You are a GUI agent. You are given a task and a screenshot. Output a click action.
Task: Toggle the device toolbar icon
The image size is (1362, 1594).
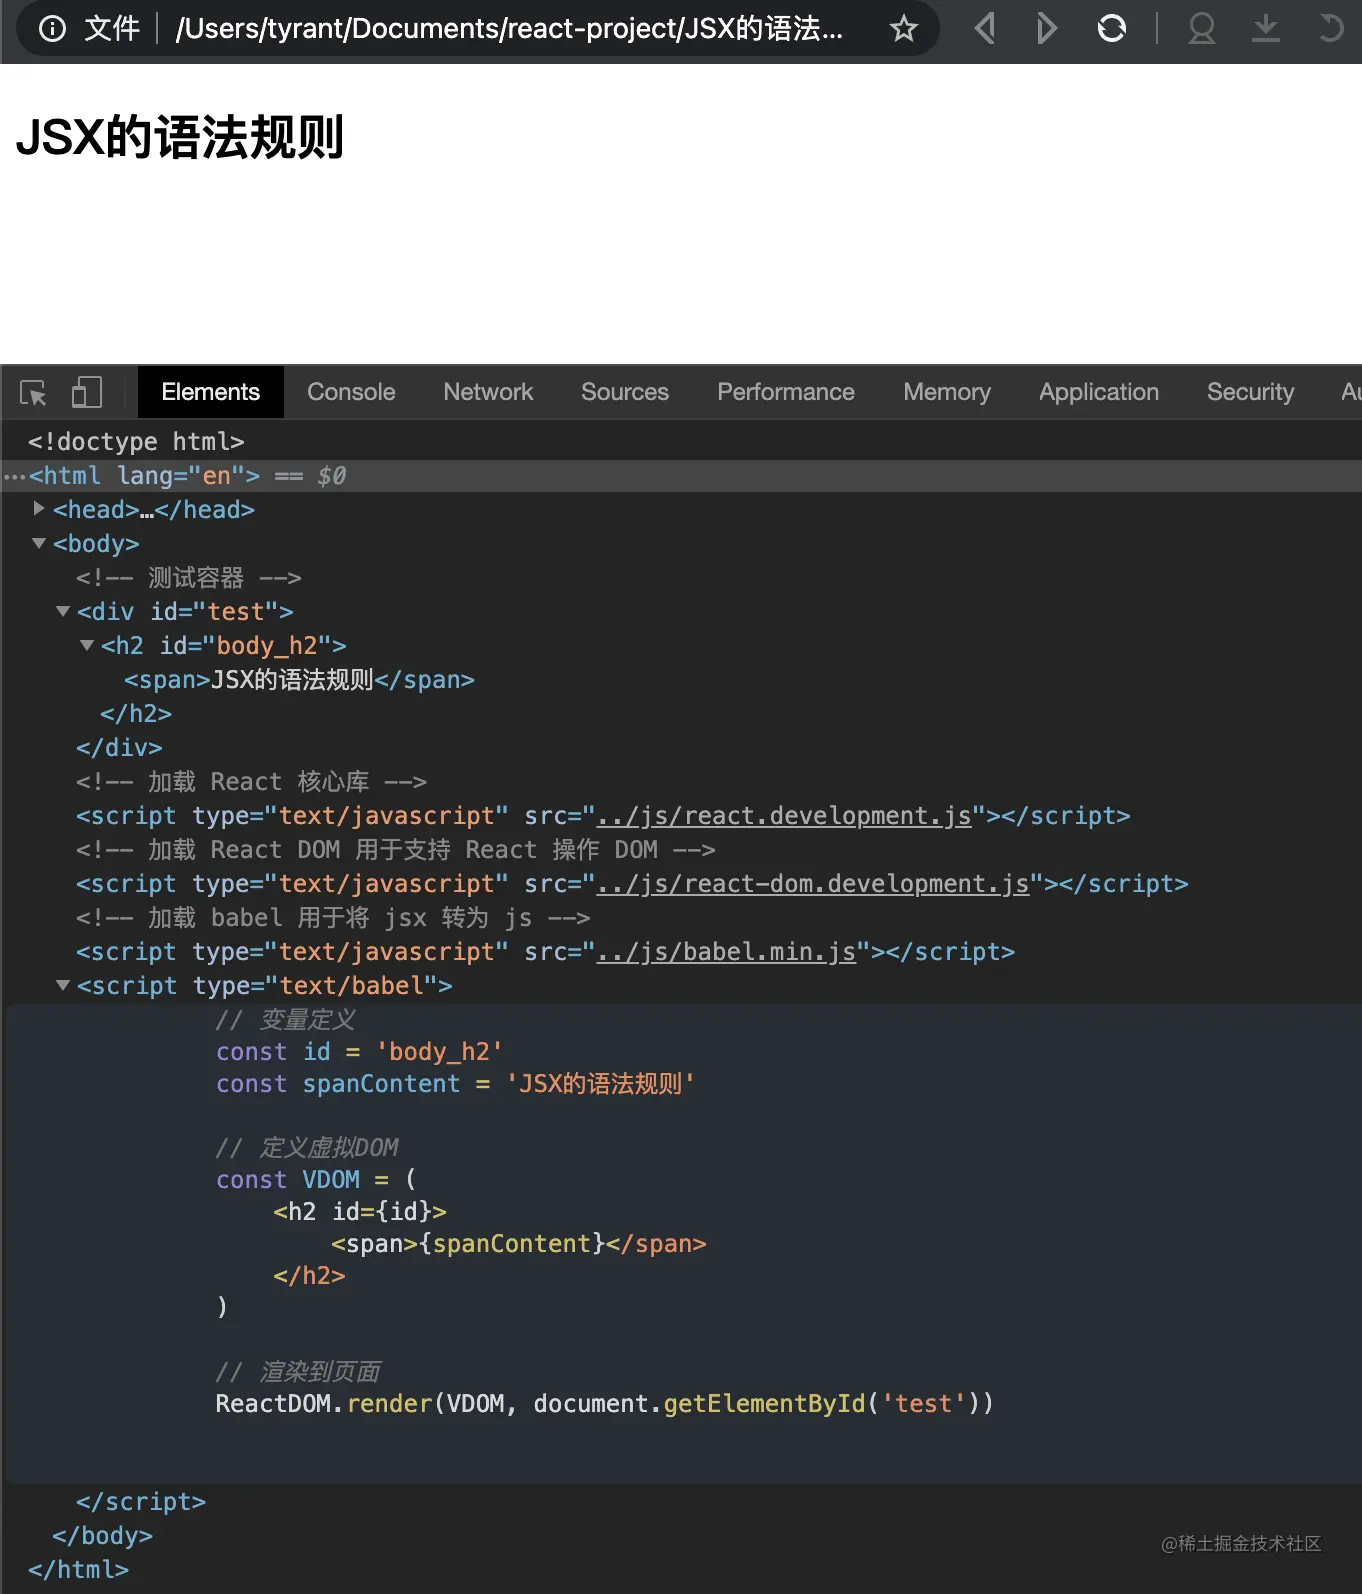(87, 392)
